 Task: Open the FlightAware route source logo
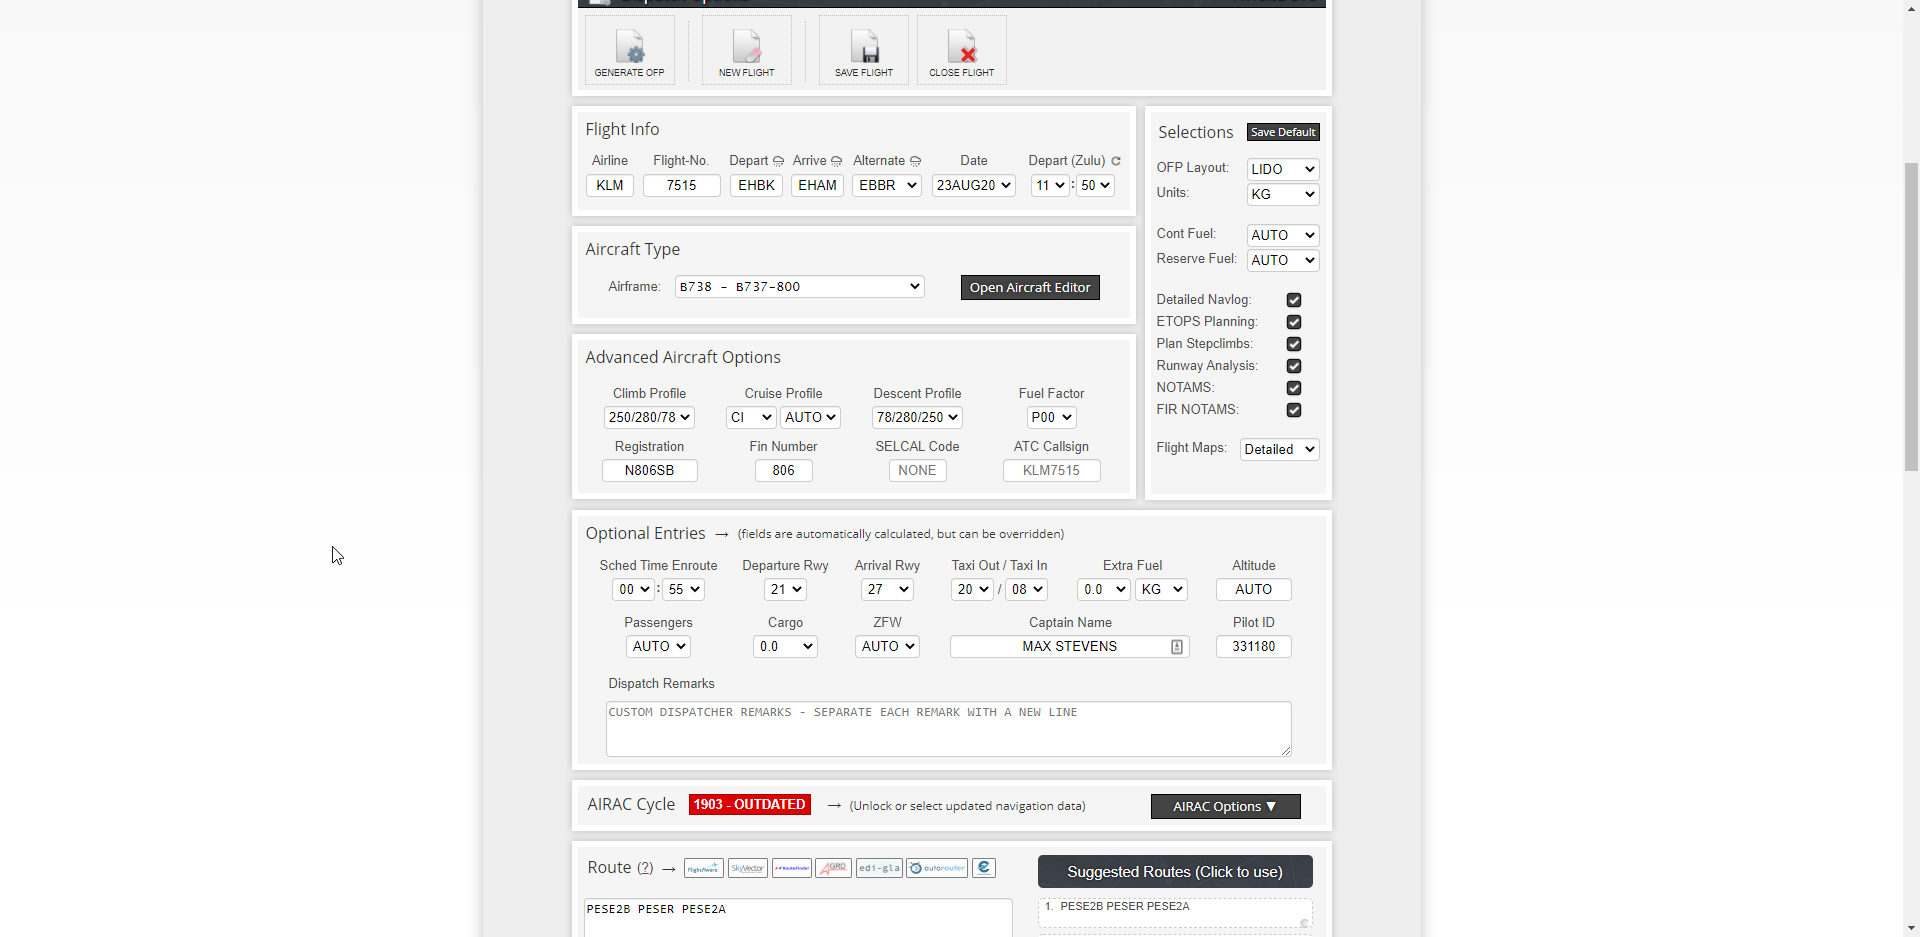tap(703, 868)
